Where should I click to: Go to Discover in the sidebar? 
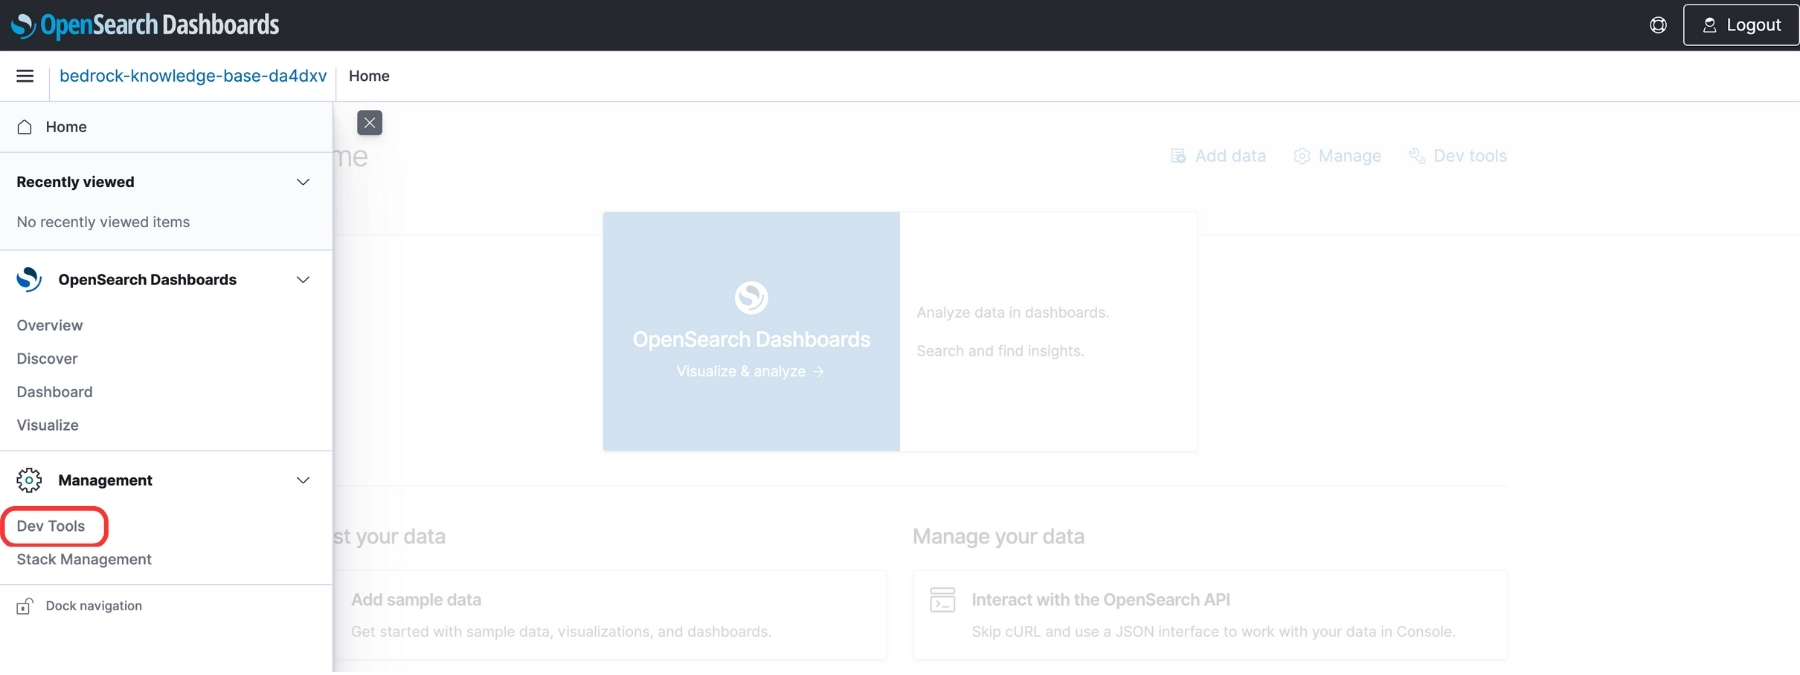tap(47, 359)
